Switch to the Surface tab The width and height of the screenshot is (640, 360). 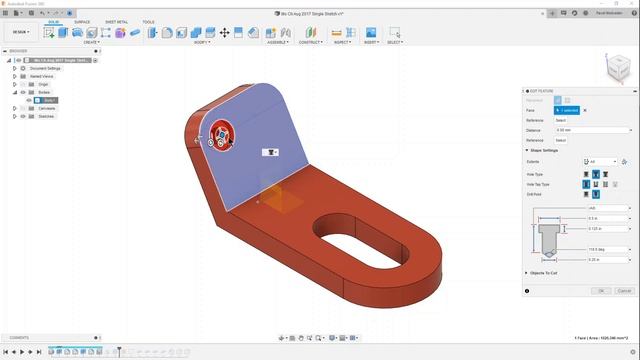tap(82, 22)
